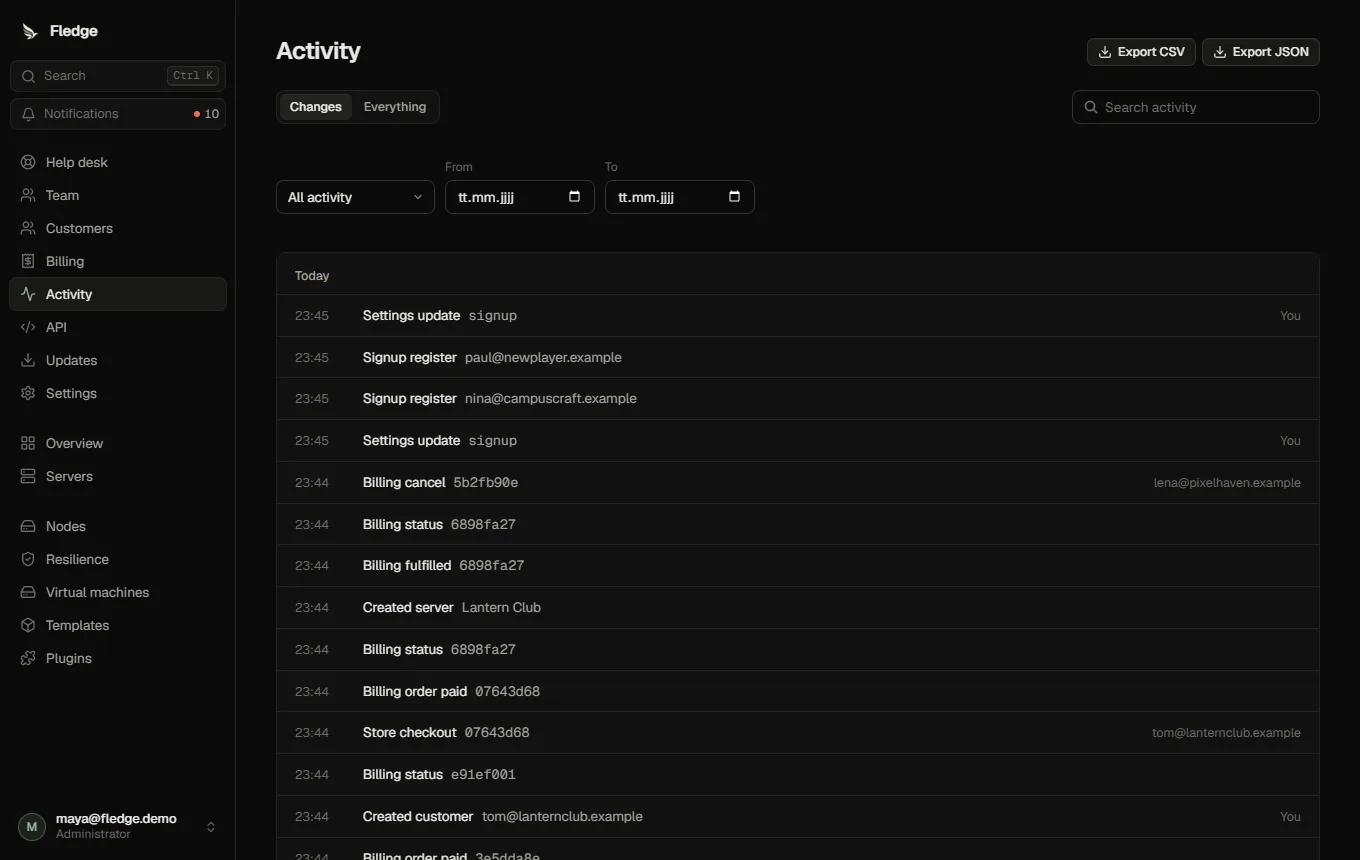Click the Signup register nina@campuscraft.example row
The image size is (1360, 860).
coord(798,398)
